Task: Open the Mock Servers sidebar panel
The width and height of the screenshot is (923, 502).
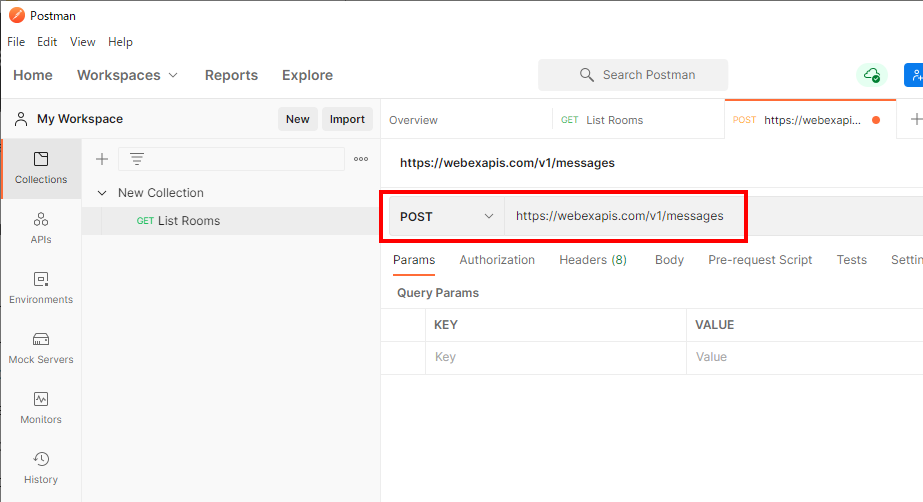Action: pyautogui.click(x=41, y=348)
